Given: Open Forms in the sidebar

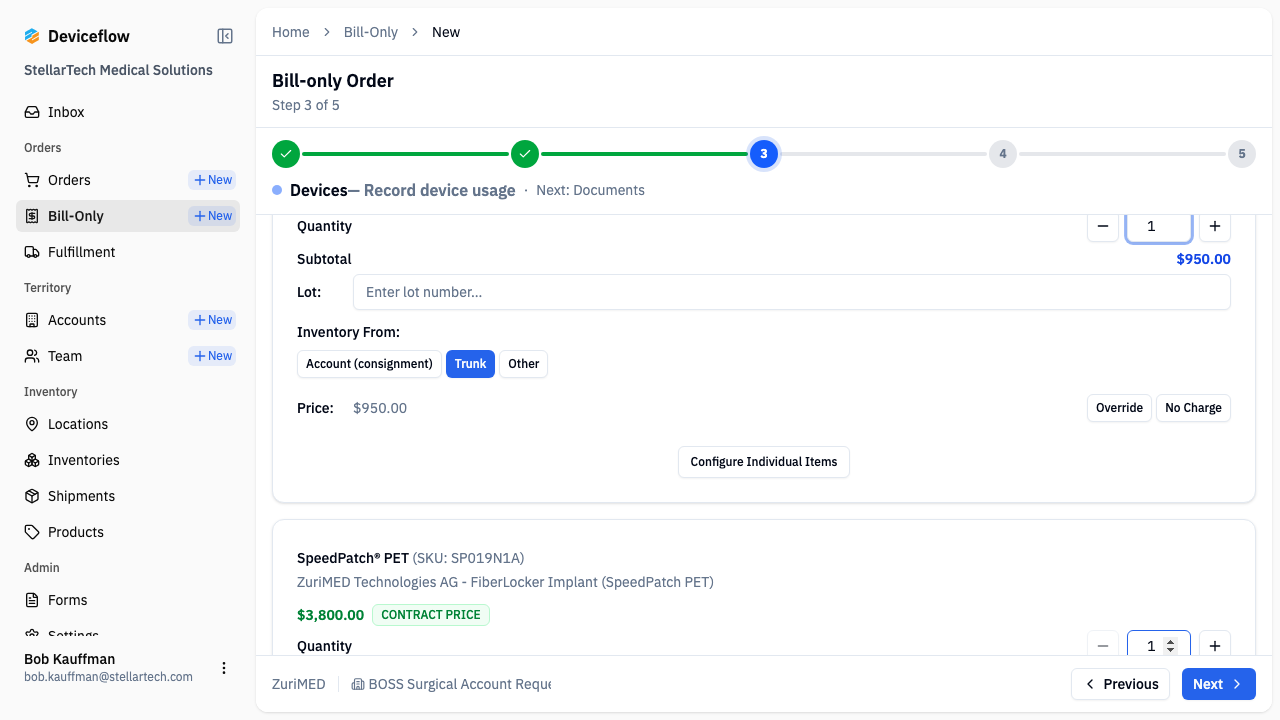Looking at the screenshot, I should click(128, 600).
